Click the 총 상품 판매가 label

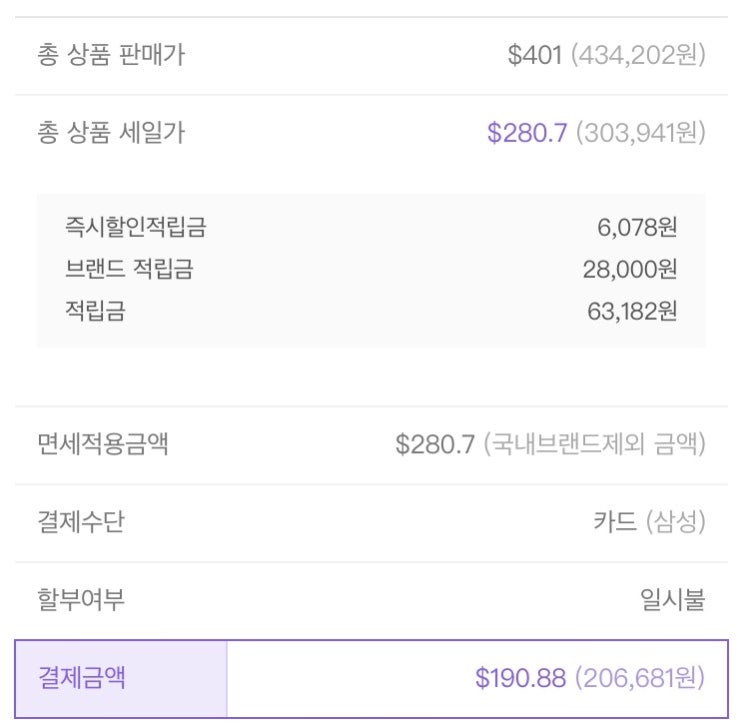point(111,55)
